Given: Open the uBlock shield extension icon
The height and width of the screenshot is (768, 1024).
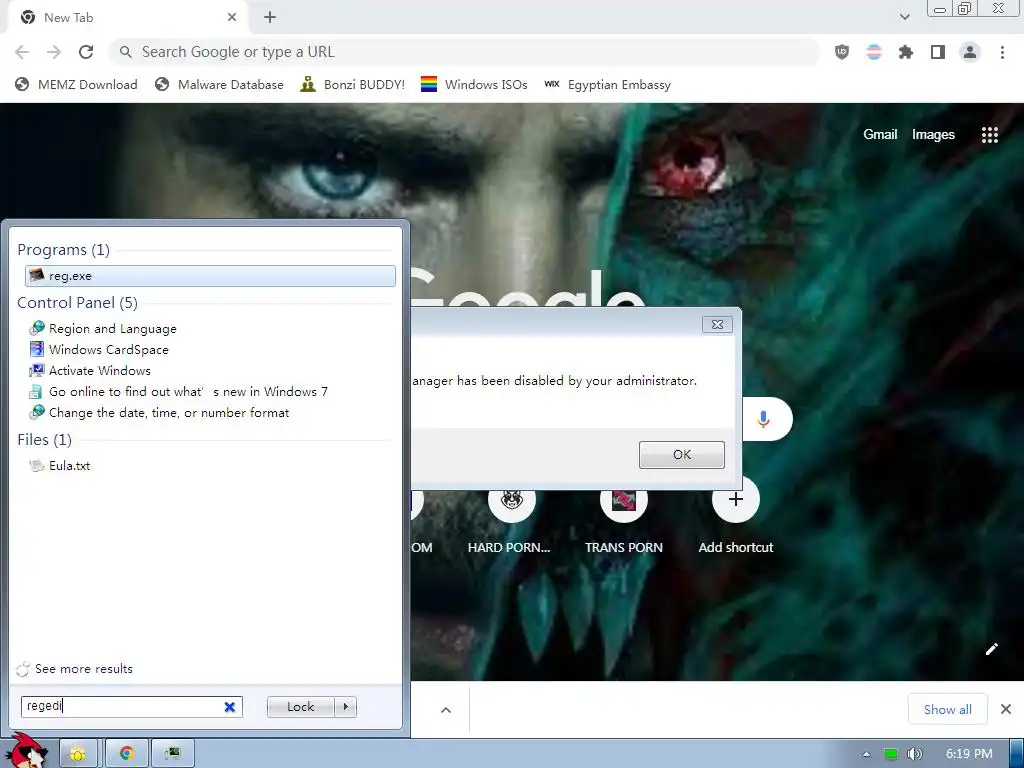Looking at the screenshot, I should click(x=842, y=52).
